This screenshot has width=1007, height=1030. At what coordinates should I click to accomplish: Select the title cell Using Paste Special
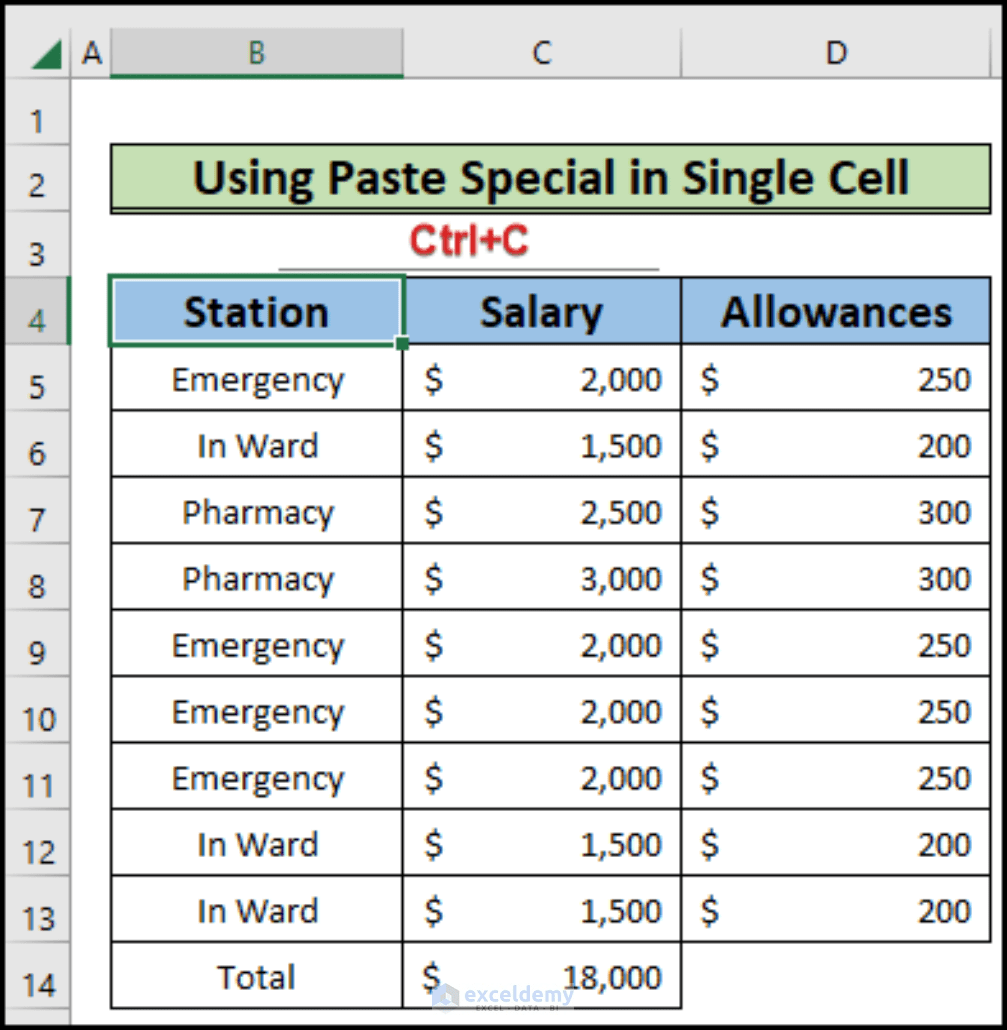pos(550,179)
